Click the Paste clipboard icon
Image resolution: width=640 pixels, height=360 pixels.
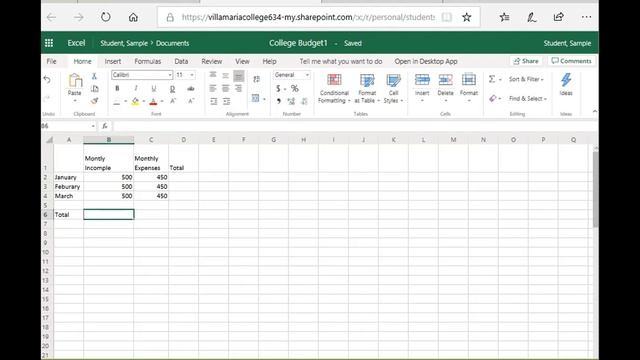pos(75,80)
